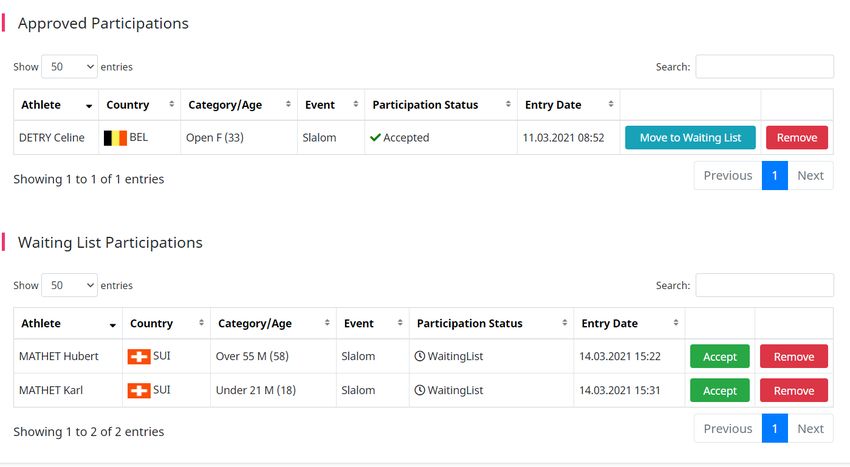Sort approved table by Athlete column arrow
850x467 pixels.
pos(89,106)
